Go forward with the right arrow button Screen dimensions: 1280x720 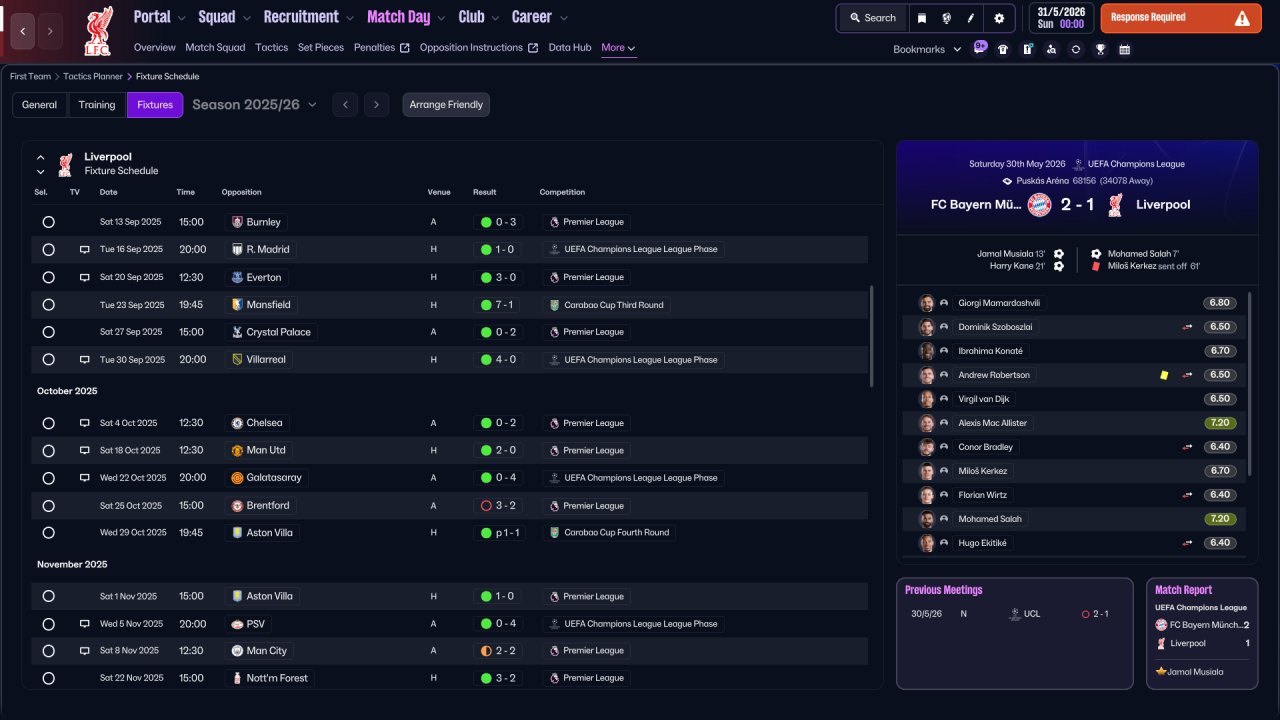pyautogui.click(x=50, y=31)
